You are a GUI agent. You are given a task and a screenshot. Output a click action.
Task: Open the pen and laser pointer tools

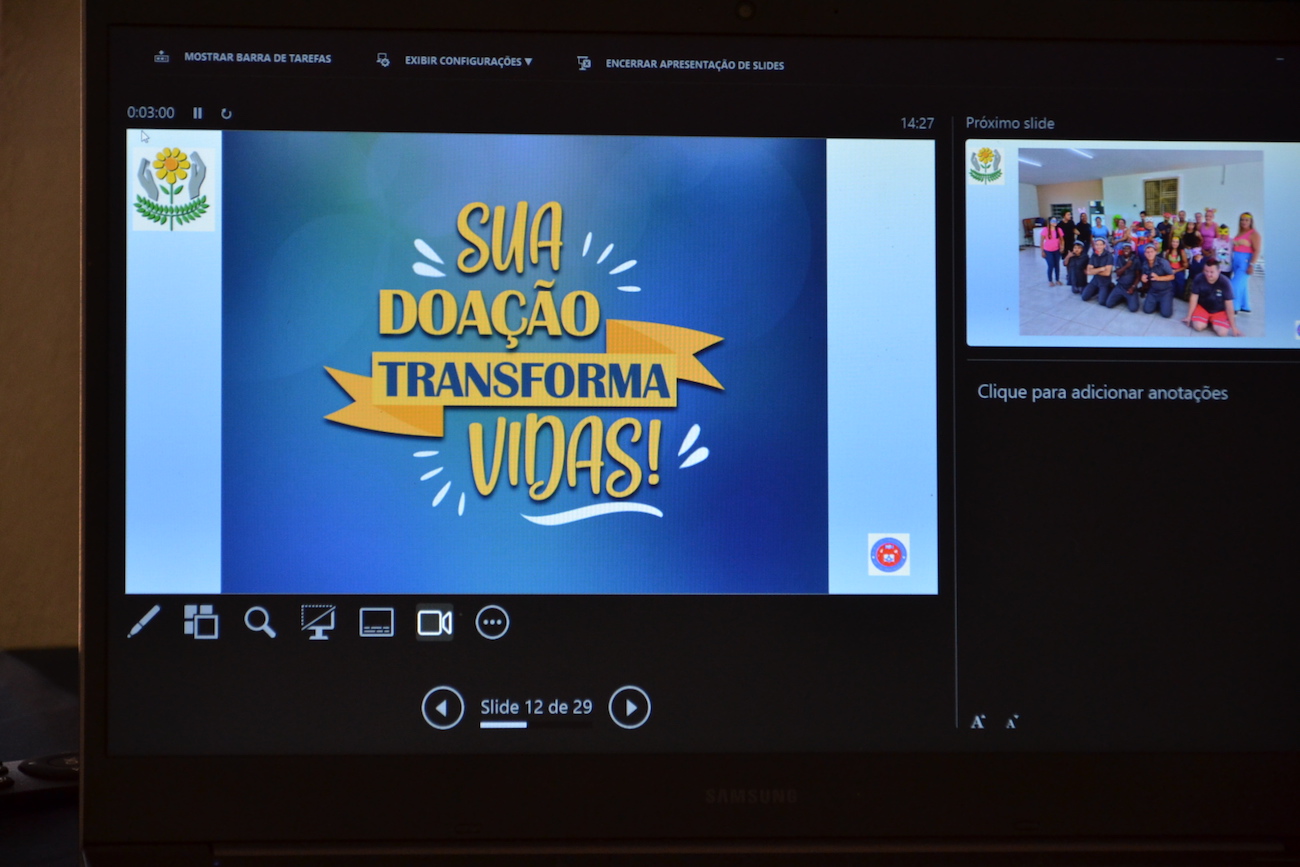143,622
